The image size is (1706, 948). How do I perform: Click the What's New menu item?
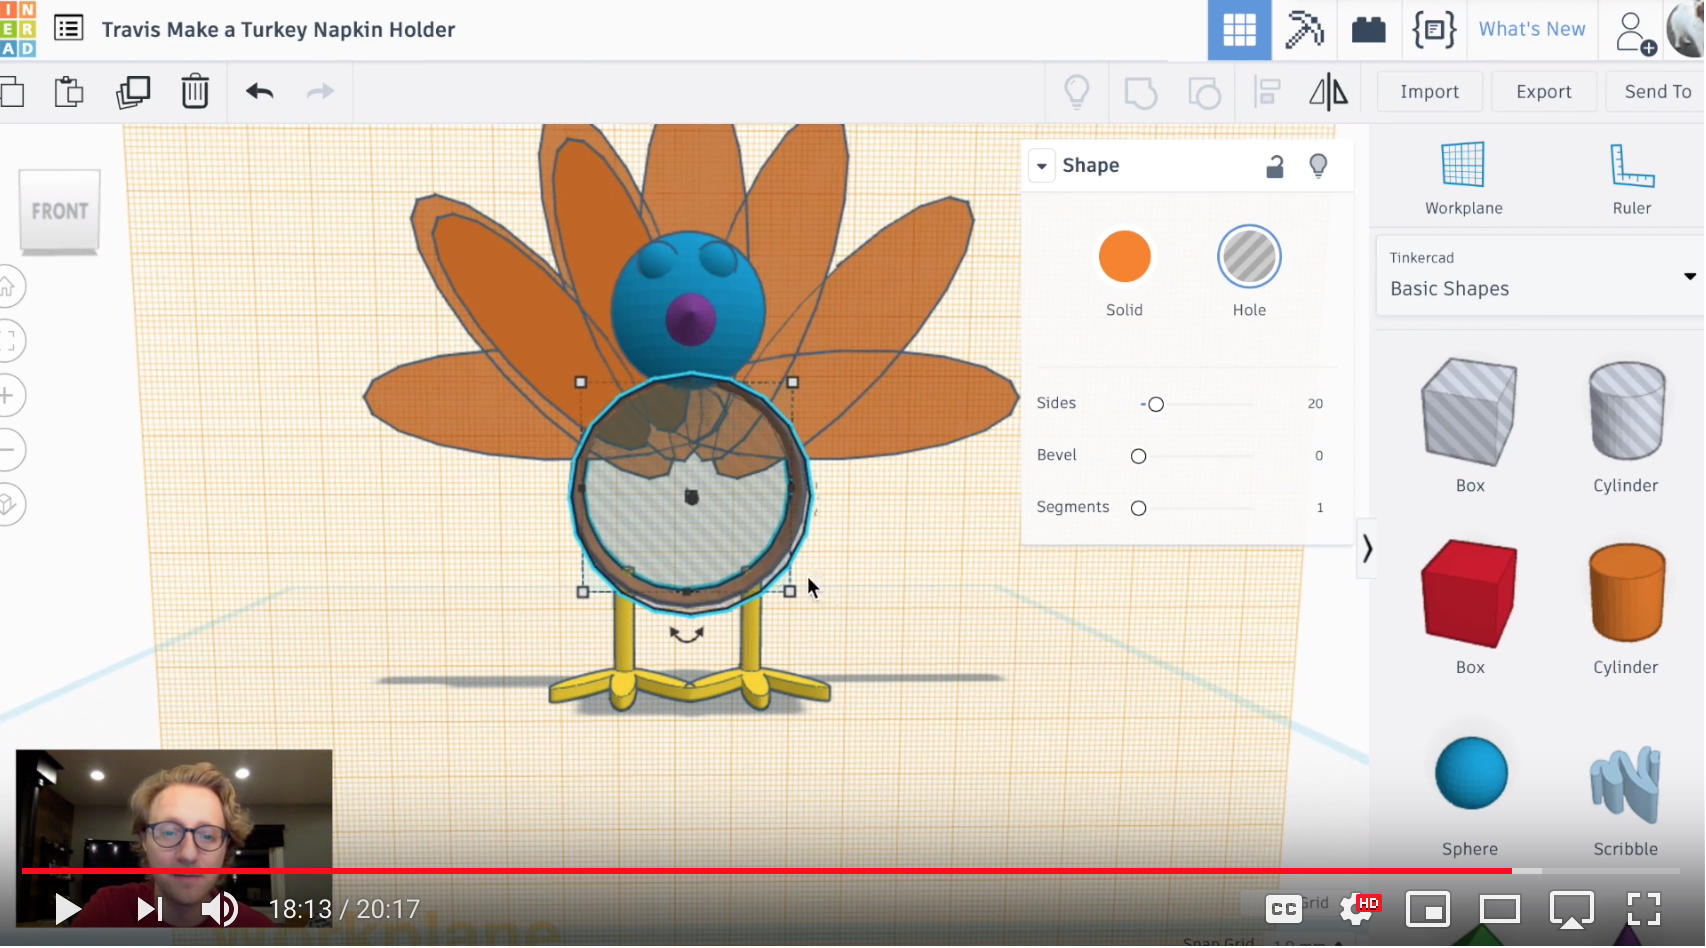tap(1531, 30)
